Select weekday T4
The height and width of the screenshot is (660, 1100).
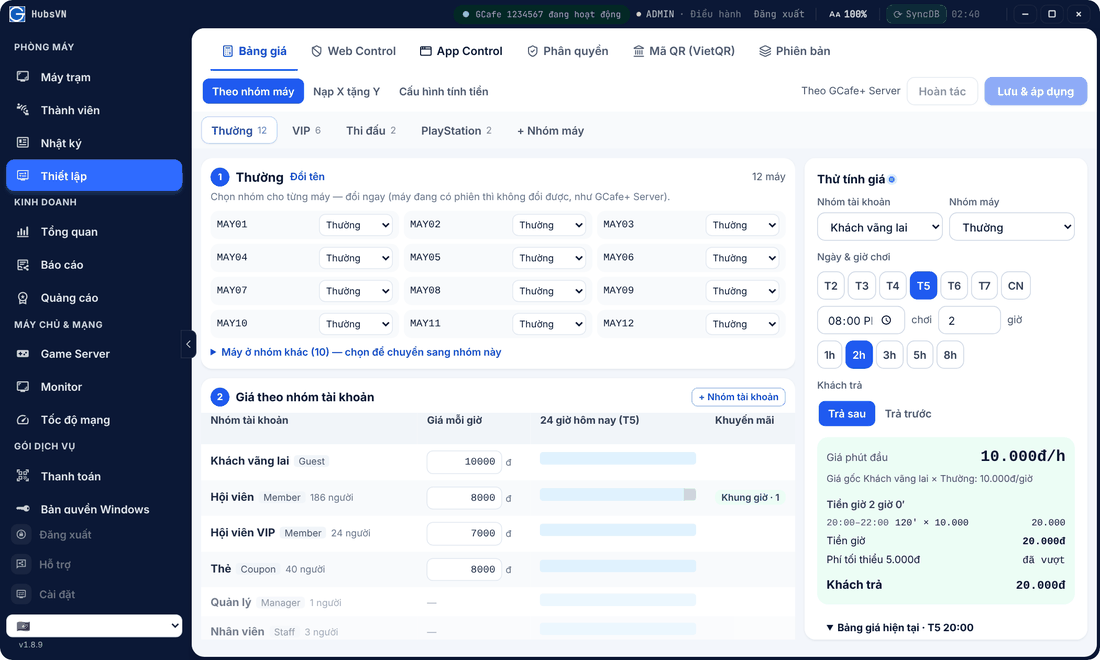pos(892,285)
